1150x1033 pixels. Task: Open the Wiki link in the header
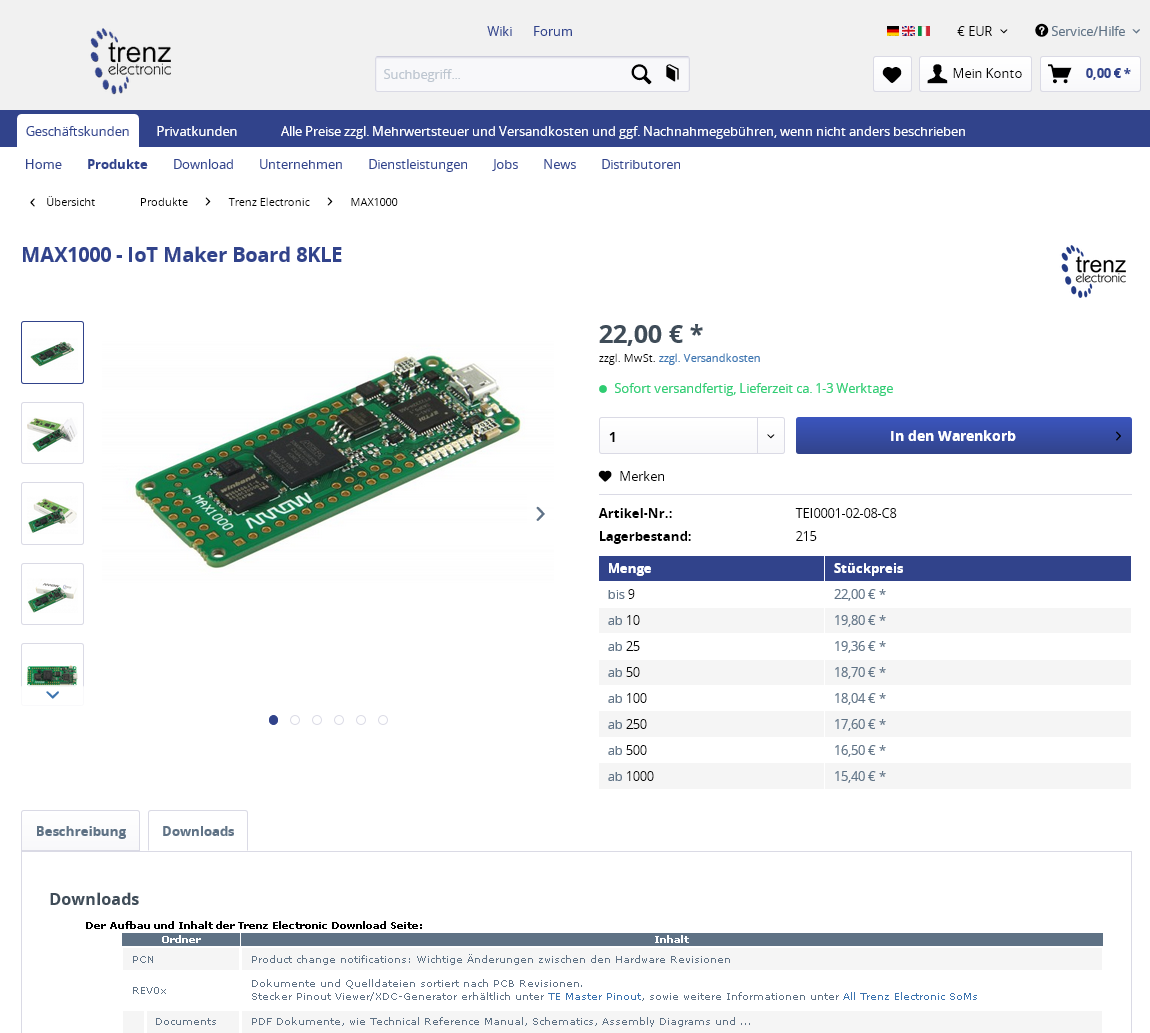coord(499,32)
